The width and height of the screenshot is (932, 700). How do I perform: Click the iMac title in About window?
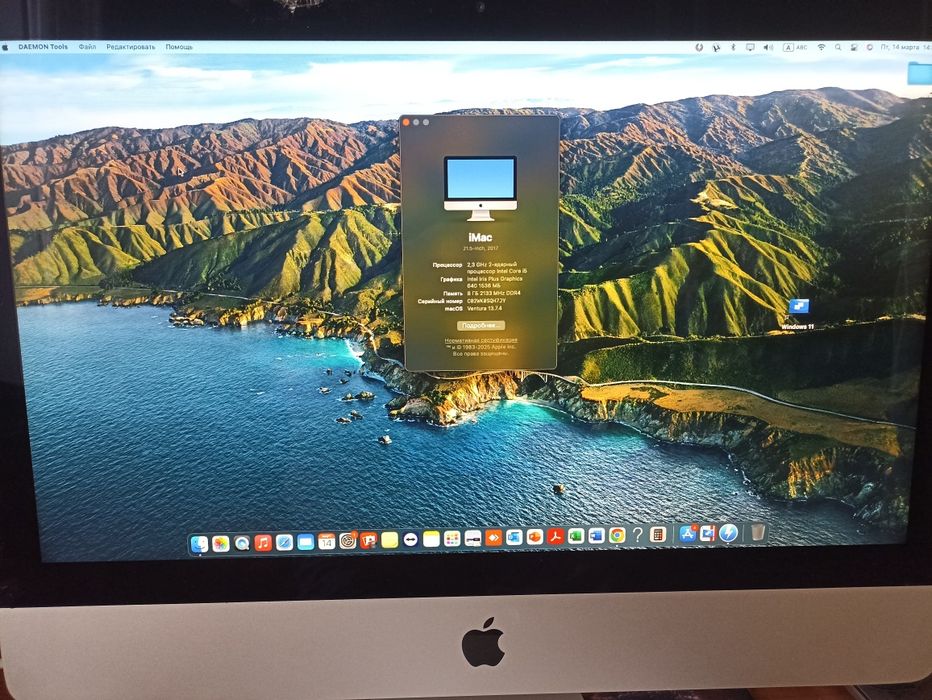480,237
